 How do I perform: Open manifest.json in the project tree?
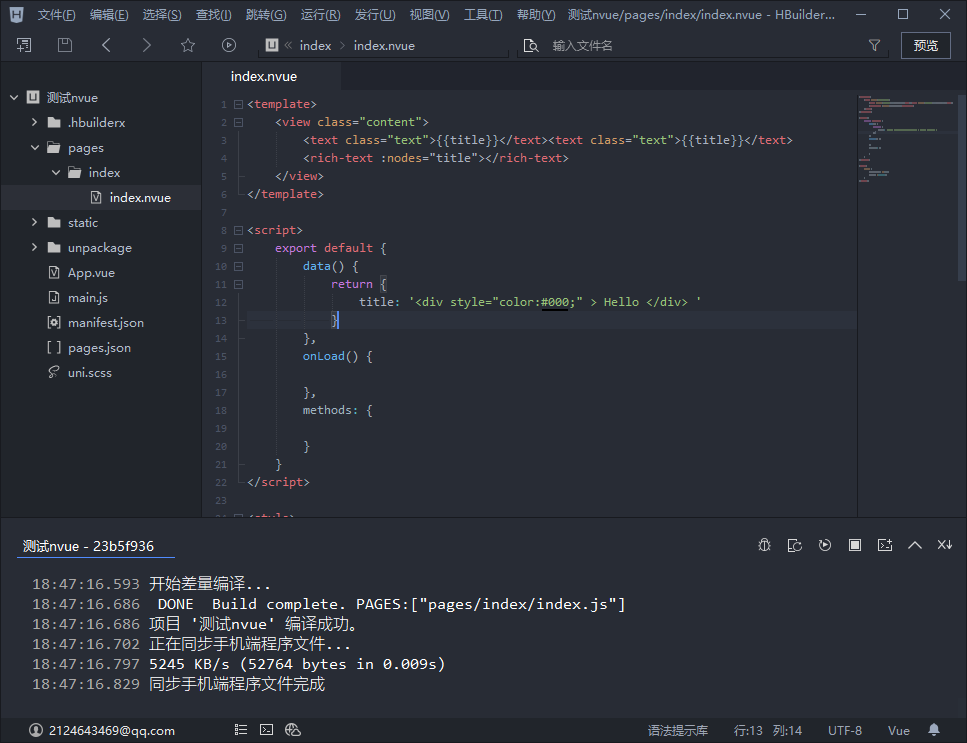(x=105, y=322)
